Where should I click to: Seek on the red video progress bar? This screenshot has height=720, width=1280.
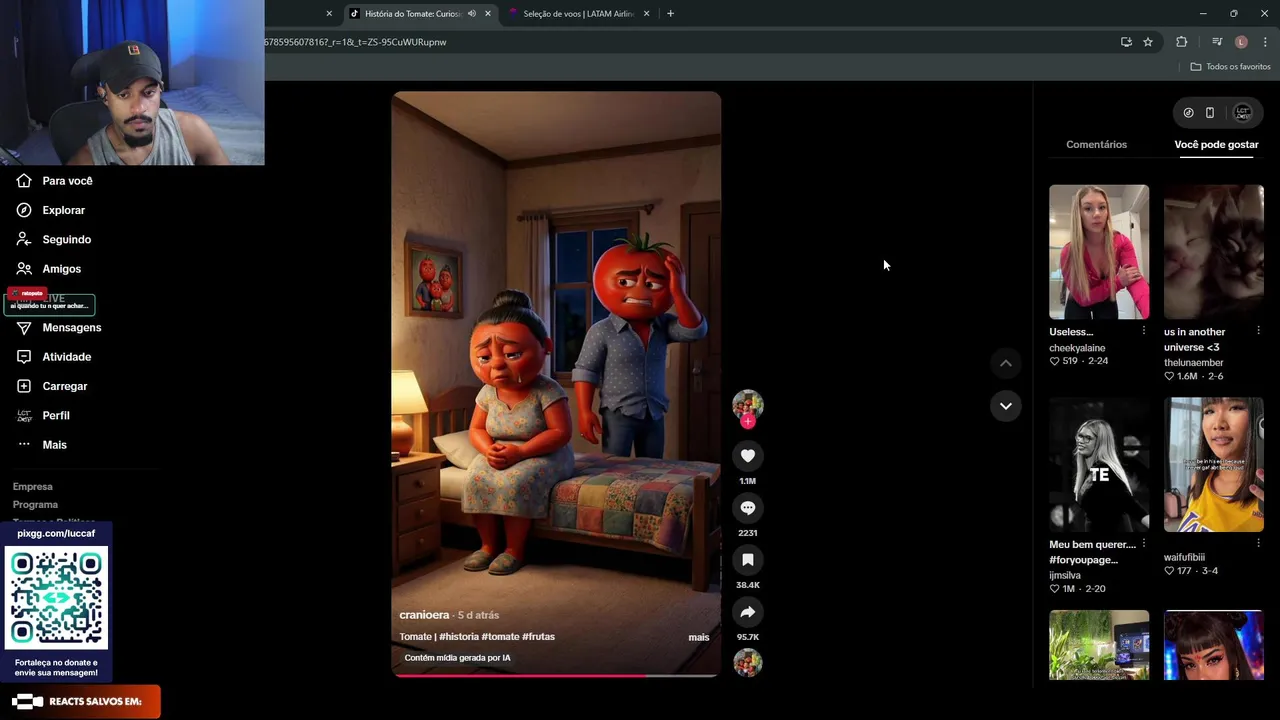click(556, 676)
